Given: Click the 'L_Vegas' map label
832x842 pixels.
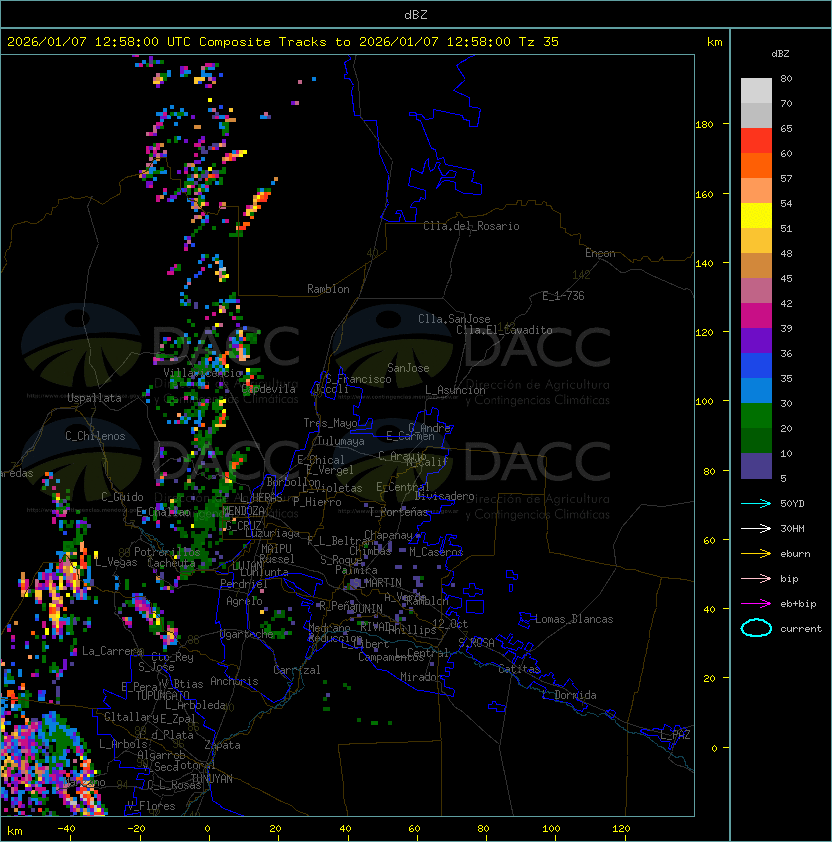Looking at the screenshot, I should (x=116, y=562).
